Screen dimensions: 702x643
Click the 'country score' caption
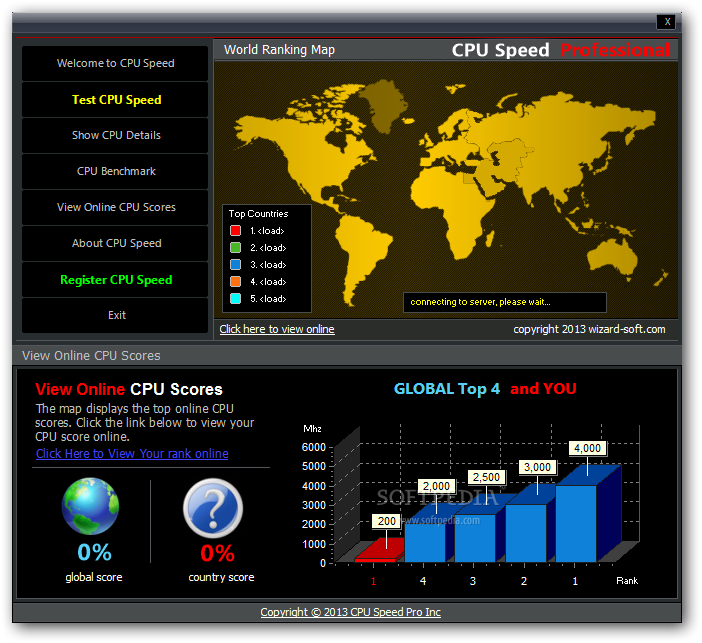pos(221,577)
